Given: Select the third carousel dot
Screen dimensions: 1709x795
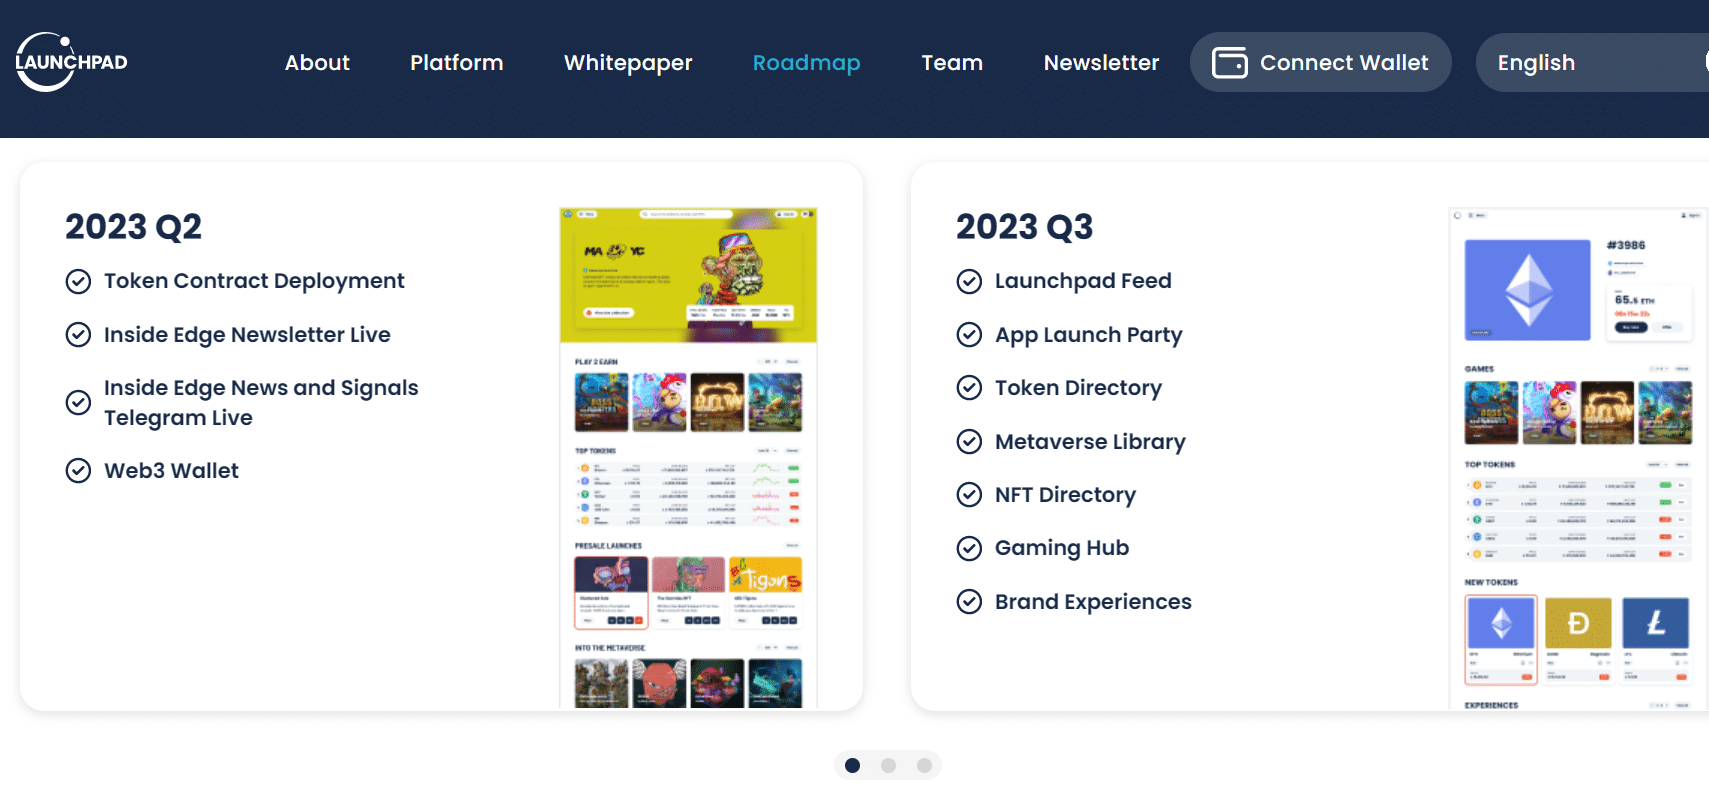Looking at the screenshot, I should 924,765.
